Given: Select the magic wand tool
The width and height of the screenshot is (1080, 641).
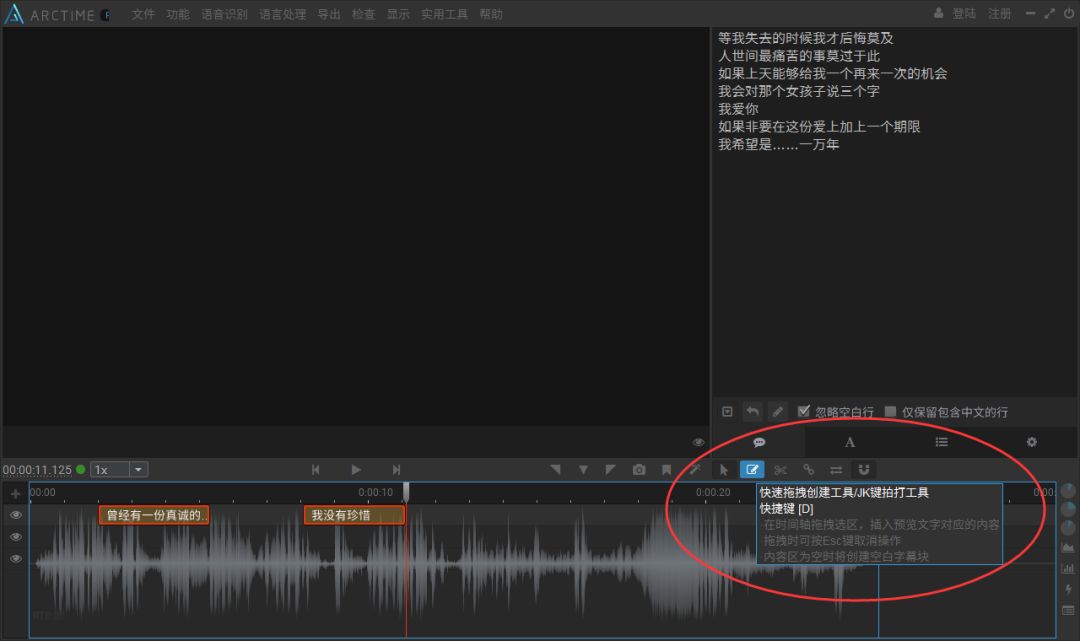Looking at the screenshot, I should click(x=695, y=469).
